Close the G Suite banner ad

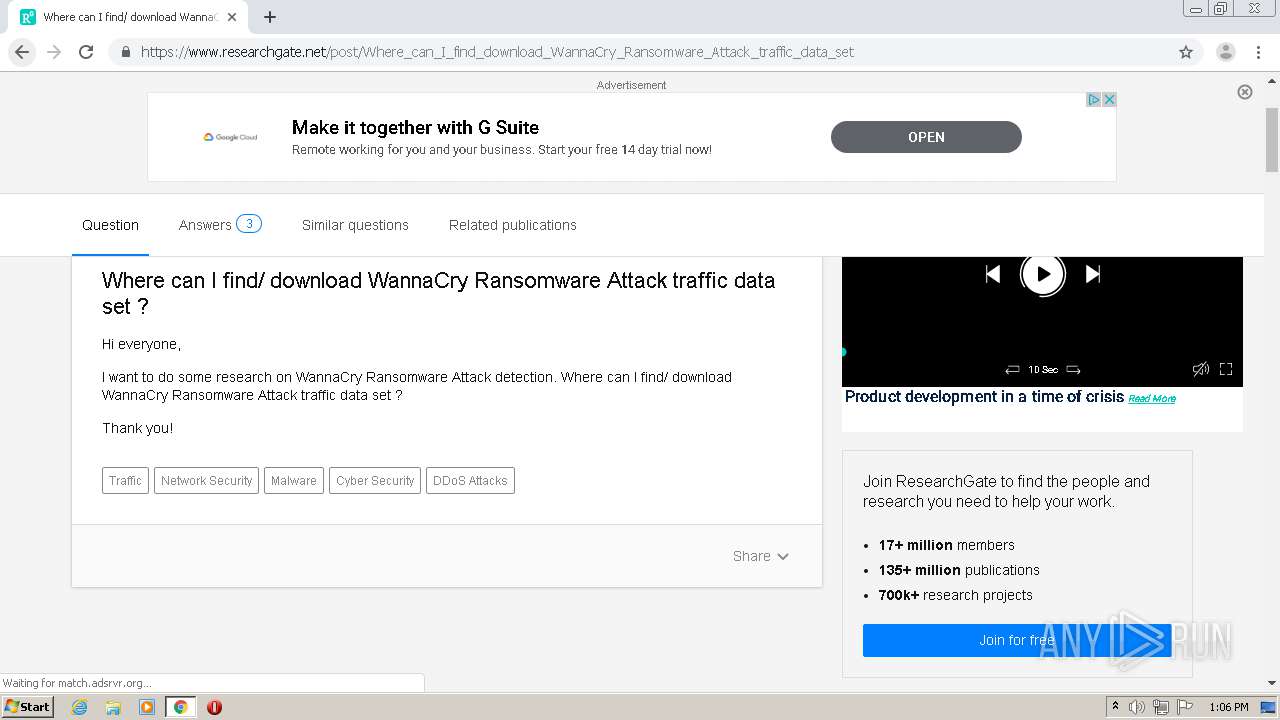[1109, 99]
